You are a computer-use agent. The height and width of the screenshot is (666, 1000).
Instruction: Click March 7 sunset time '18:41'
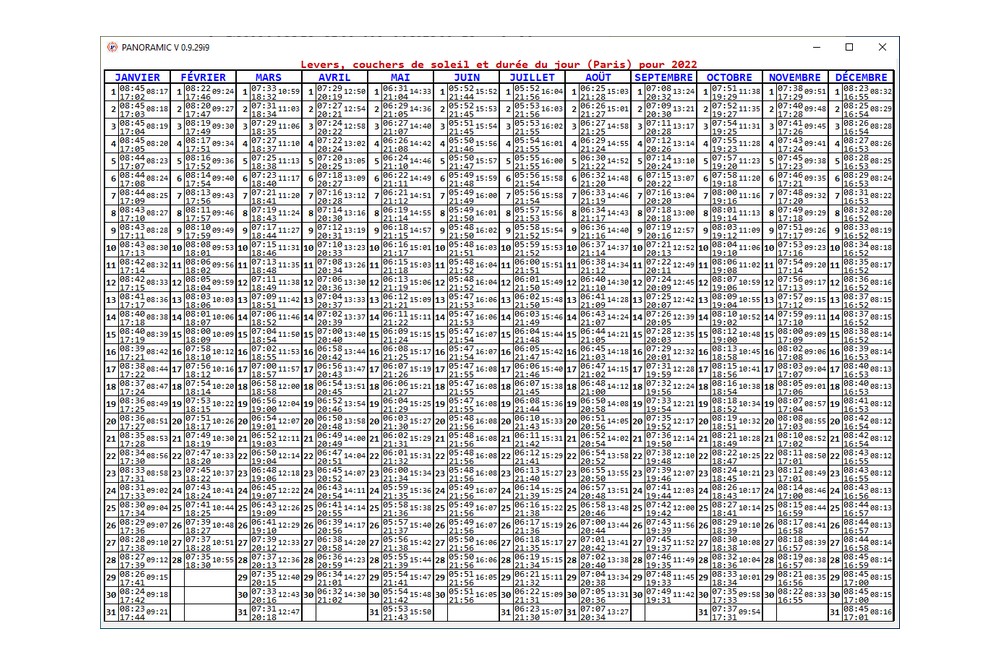coord(263,200)
